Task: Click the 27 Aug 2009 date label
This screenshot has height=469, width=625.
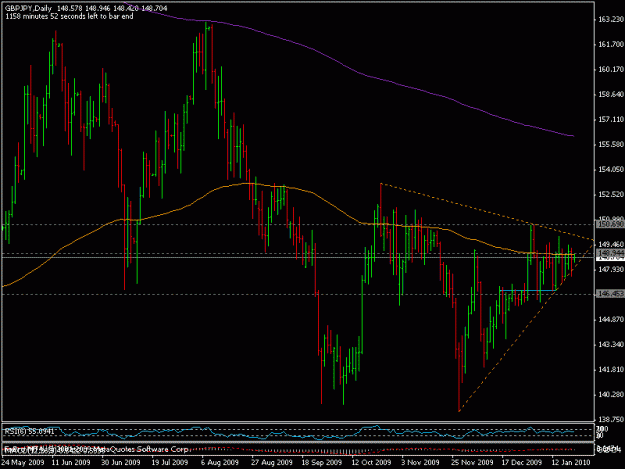Action: click(271, 463)
